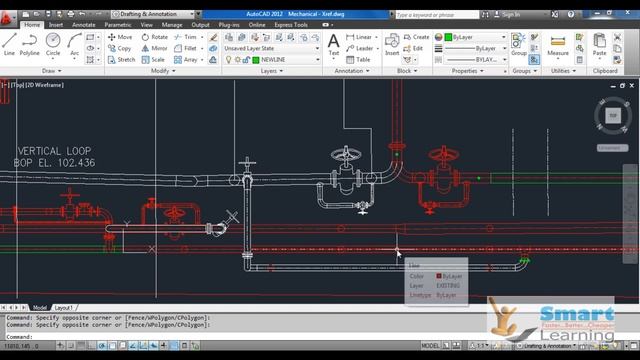Switch to the Annotate ribbon tab
640x360 pixels.
(x=84, y=25)
